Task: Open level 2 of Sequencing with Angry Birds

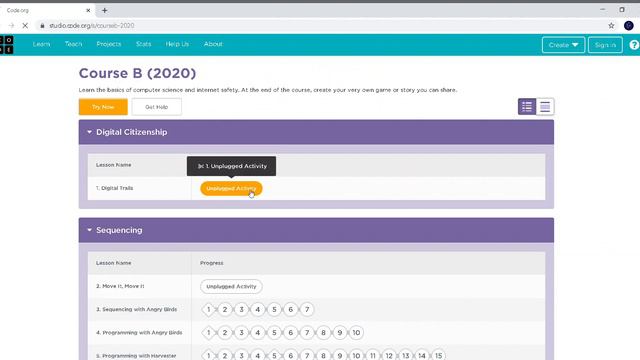Action: point(225,310)
